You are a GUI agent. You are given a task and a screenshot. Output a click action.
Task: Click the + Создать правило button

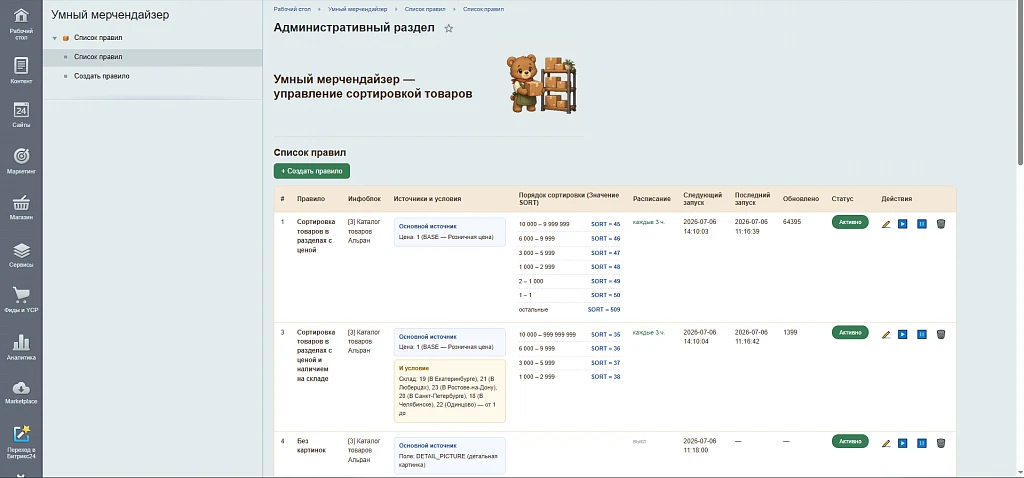pyautogui.click(x=312, y=171)
